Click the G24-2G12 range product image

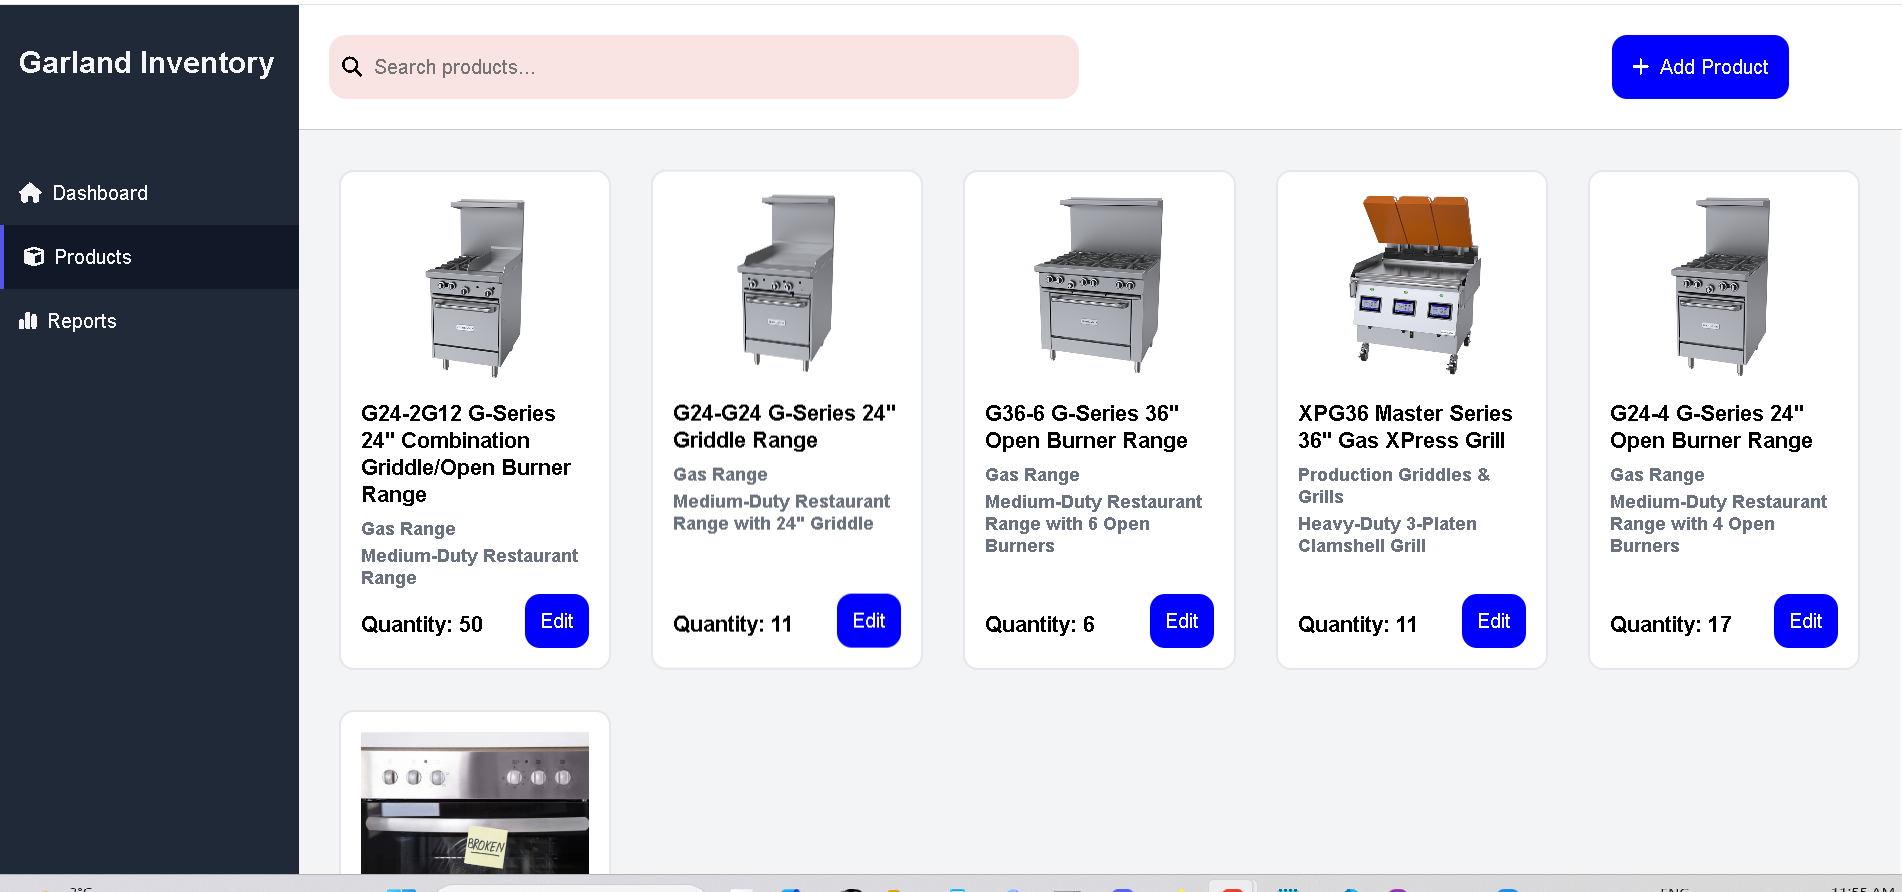click(x=475, y=286)
